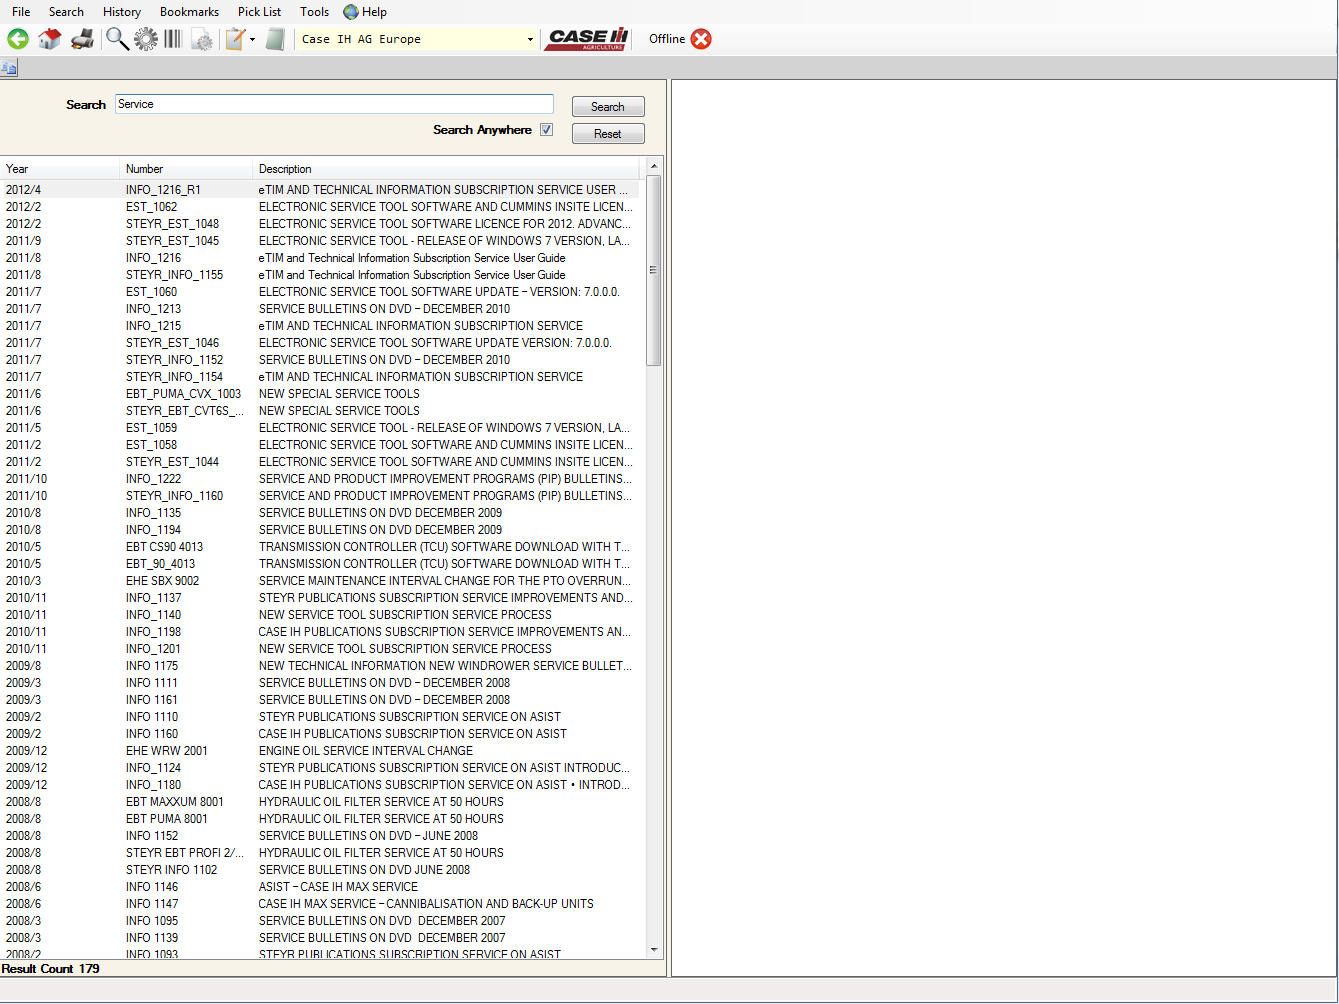Viewport: 1339px width, 1004px height.
Task: Open the Bookmarks menu
Action: pos(189,12)
